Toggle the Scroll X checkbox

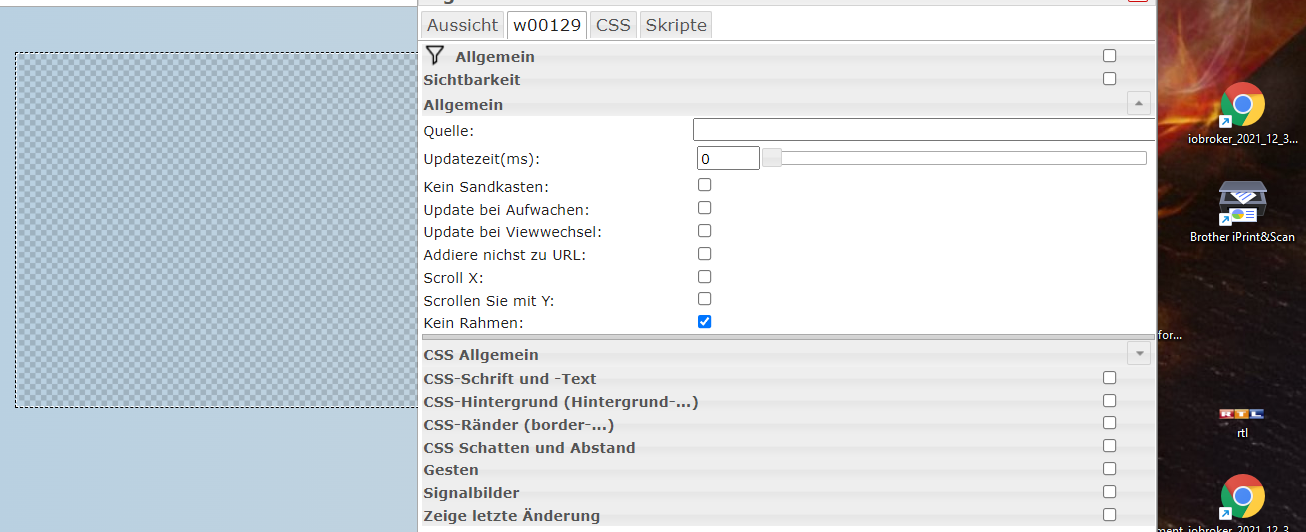(x=705, y=277)
